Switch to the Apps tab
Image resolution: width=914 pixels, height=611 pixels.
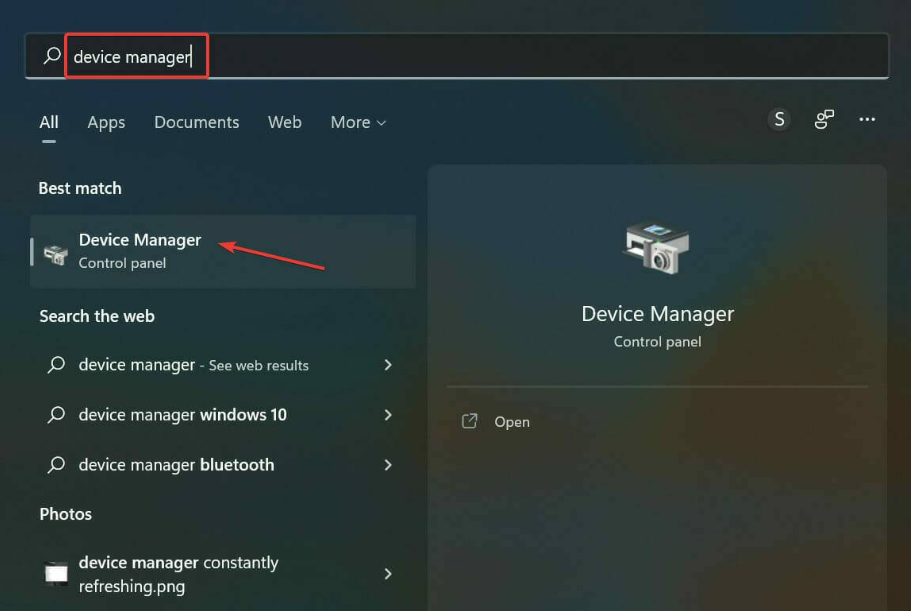coord(106,122)
